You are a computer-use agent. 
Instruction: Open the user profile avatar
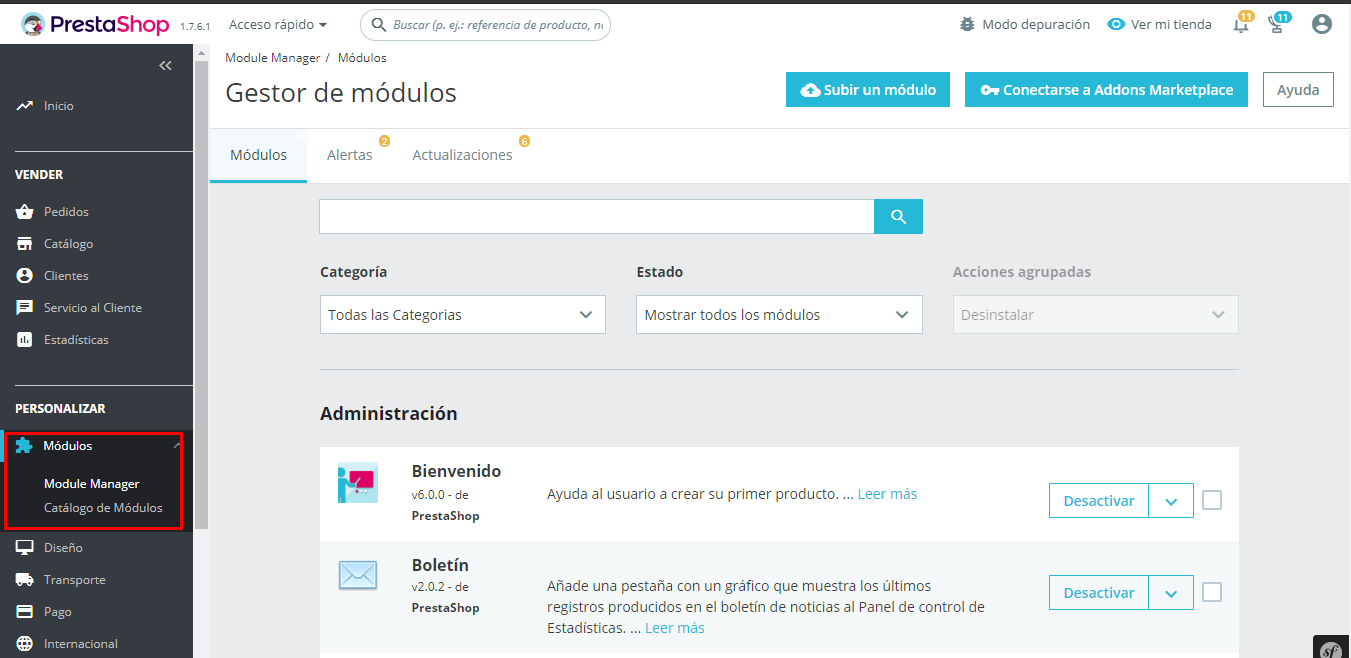[x=1322, y=24]
